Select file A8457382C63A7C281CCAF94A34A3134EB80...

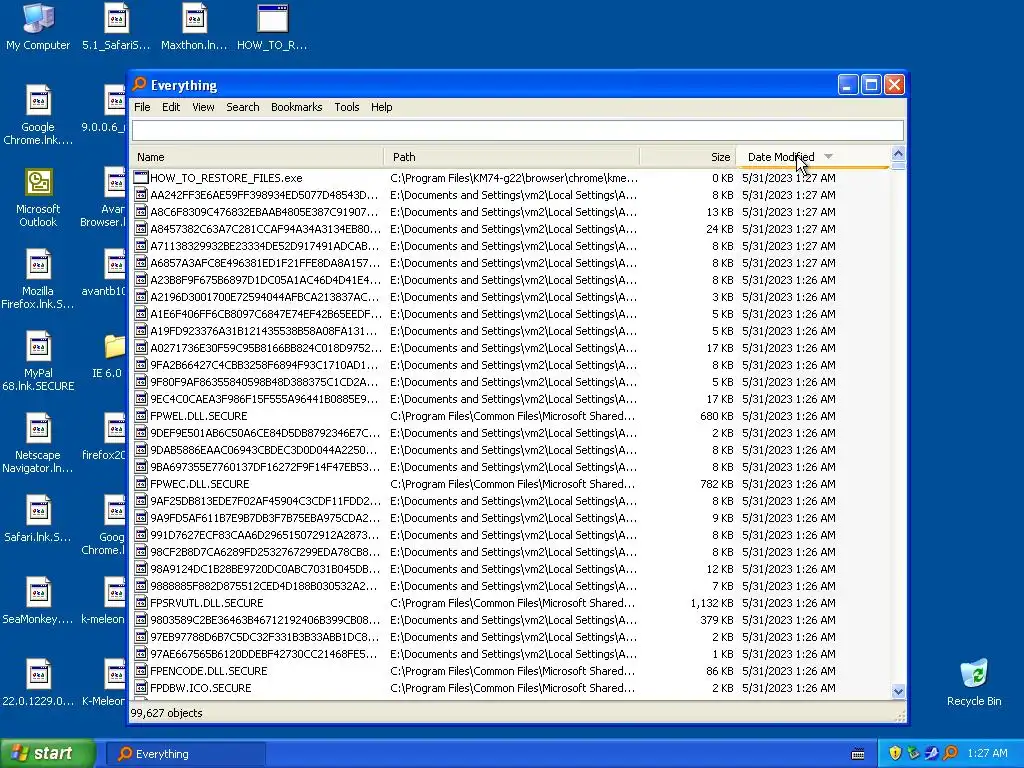click(x=264, y=229)
